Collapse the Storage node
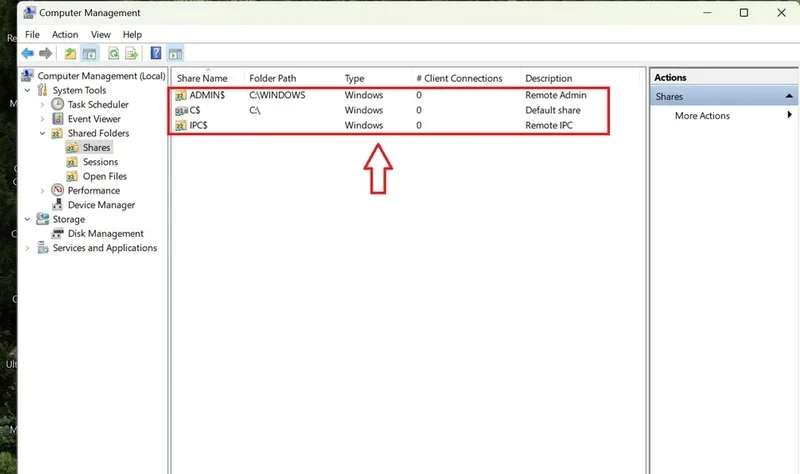The height and width of the screenshot is (474, 800). pos(28,219)
